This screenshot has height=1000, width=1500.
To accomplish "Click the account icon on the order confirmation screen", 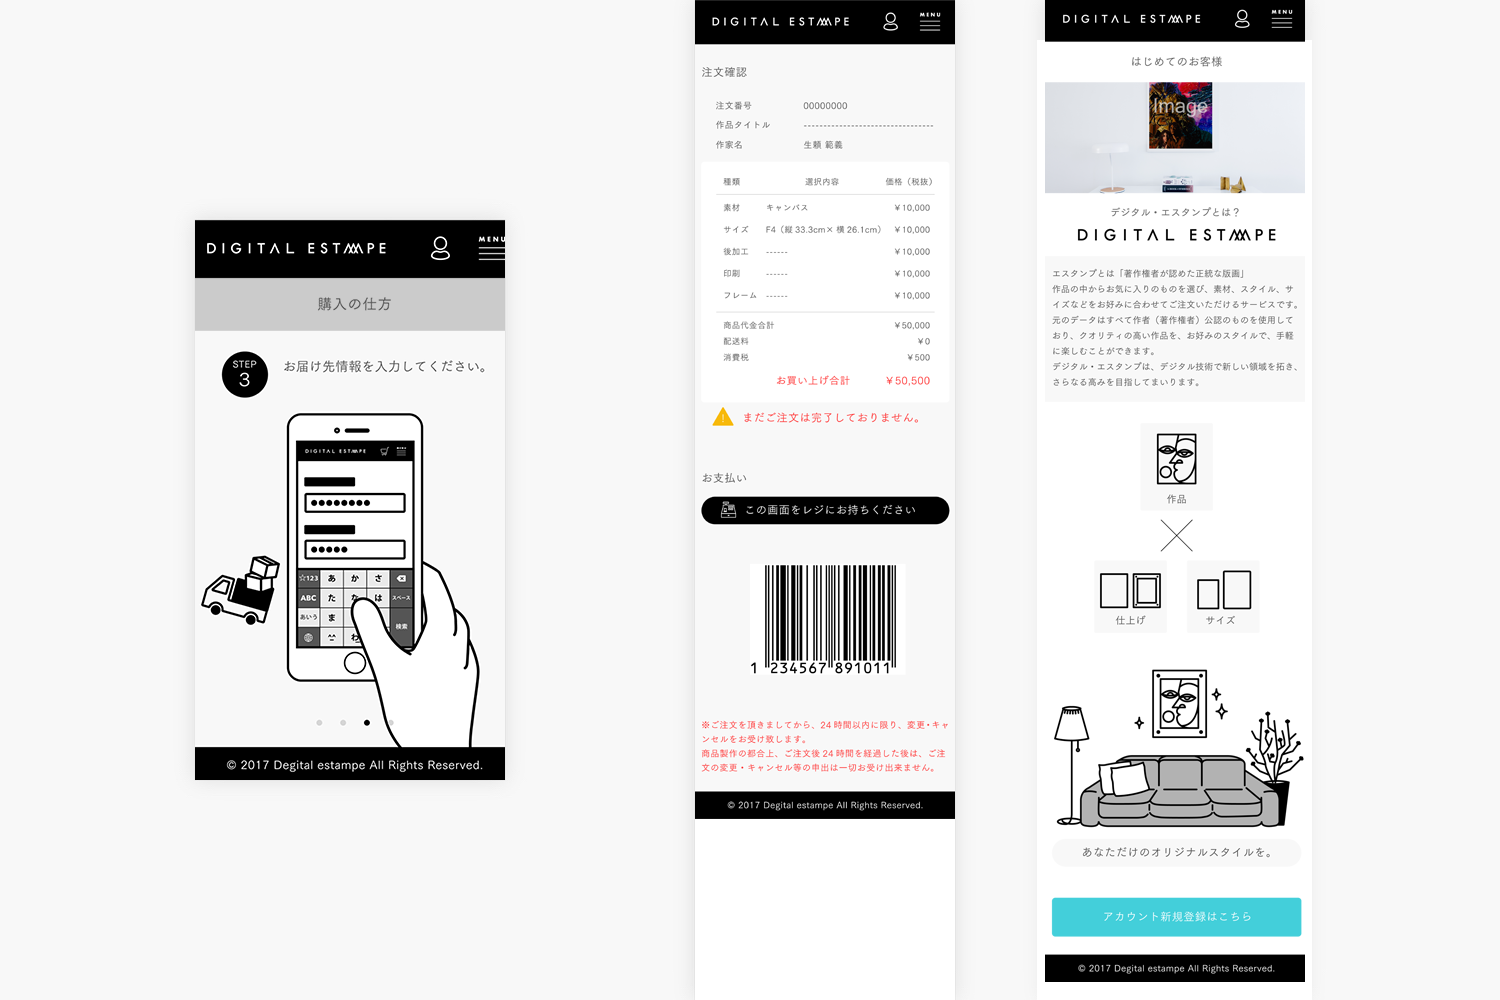I will 890,21.
